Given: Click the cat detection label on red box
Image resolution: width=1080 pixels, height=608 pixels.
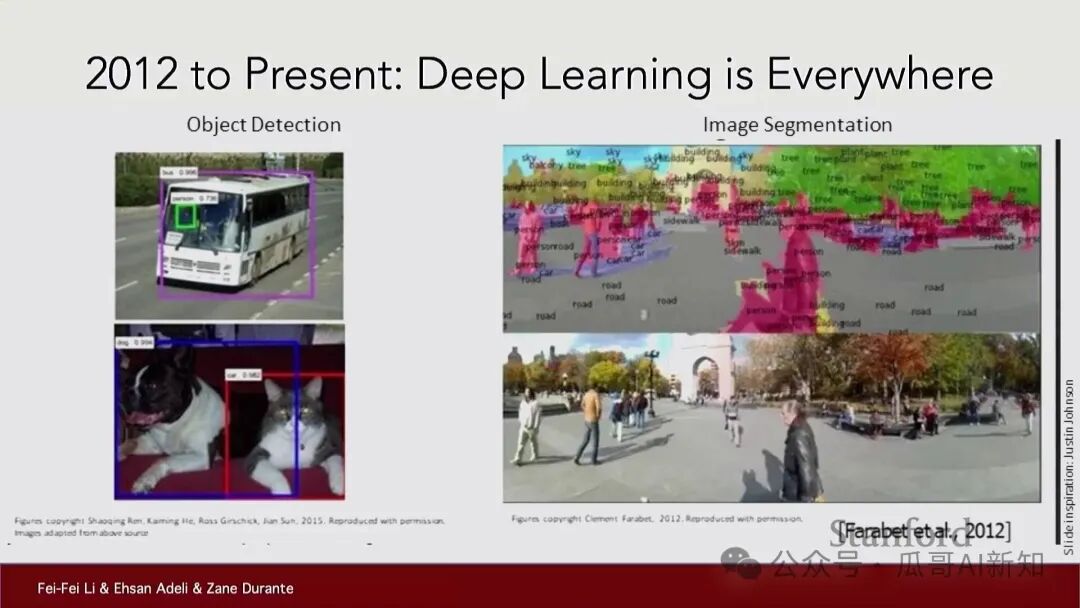Looking at the screenshot, I should tap(243, 375).
